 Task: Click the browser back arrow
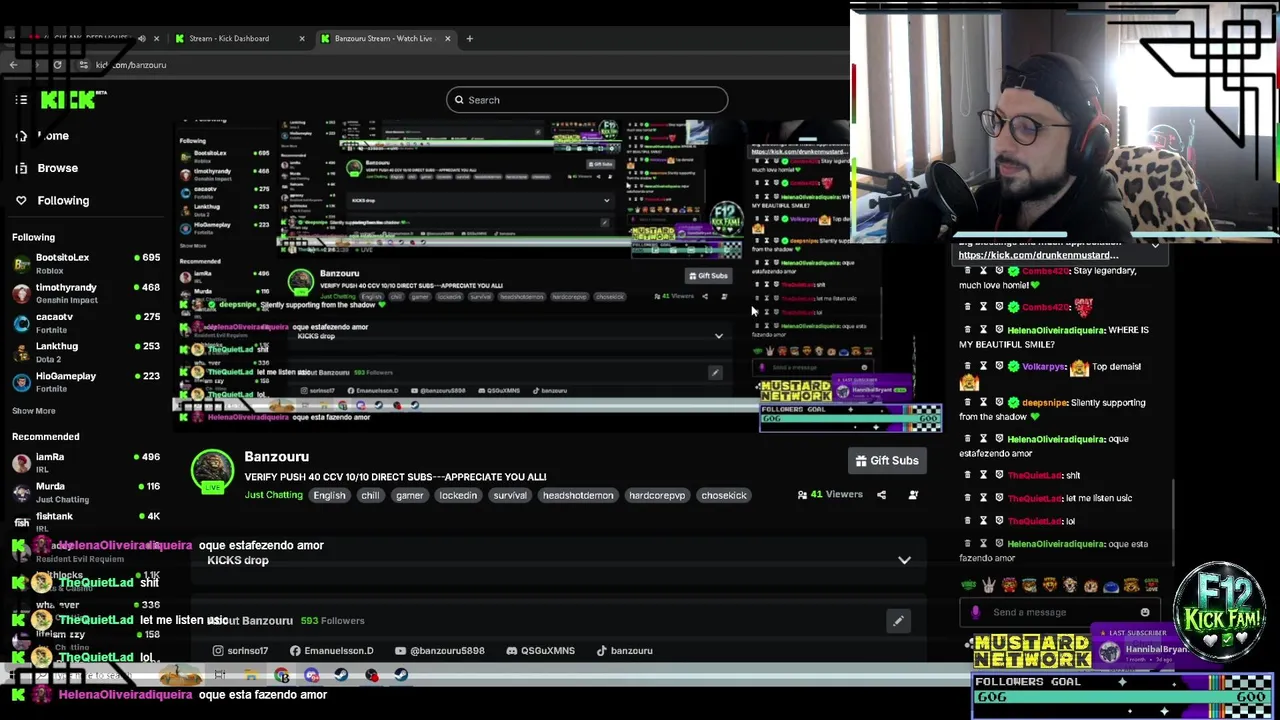14,65
